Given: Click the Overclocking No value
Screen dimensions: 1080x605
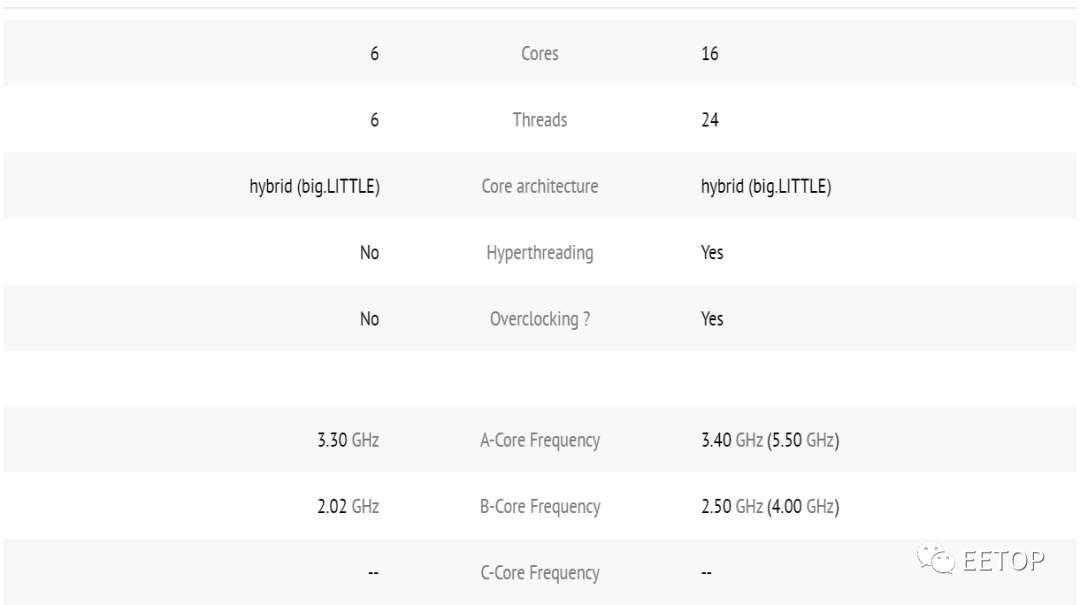Looking at the screenshot, I should [369, 319].
